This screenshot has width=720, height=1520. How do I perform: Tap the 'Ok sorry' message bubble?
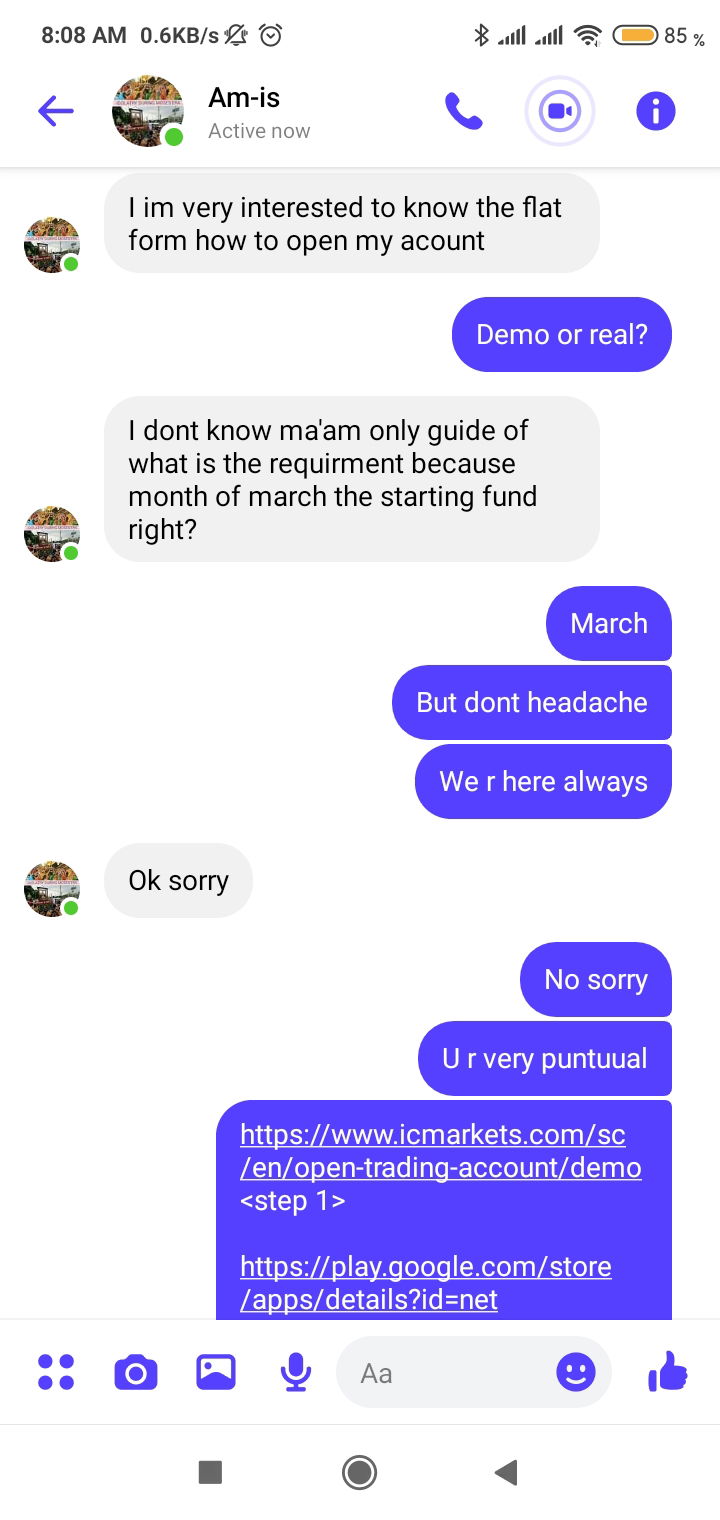[x=179, y=880]
